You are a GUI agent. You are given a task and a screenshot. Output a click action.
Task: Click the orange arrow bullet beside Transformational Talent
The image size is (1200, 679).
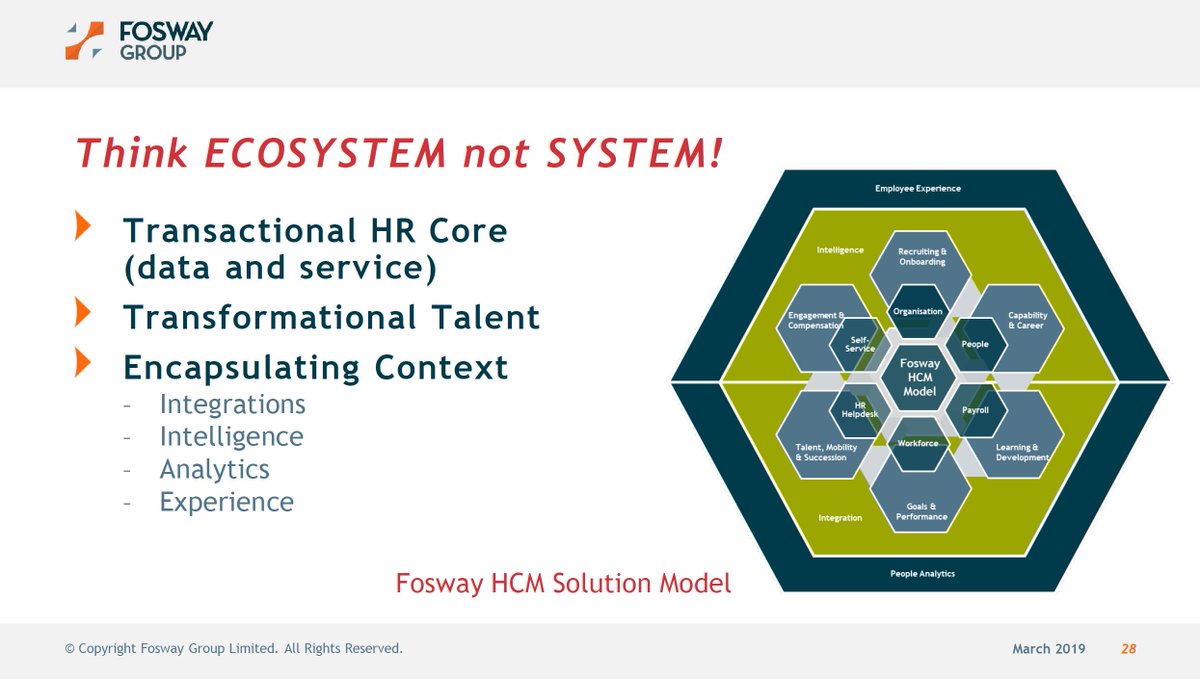[x=83, y=313]
